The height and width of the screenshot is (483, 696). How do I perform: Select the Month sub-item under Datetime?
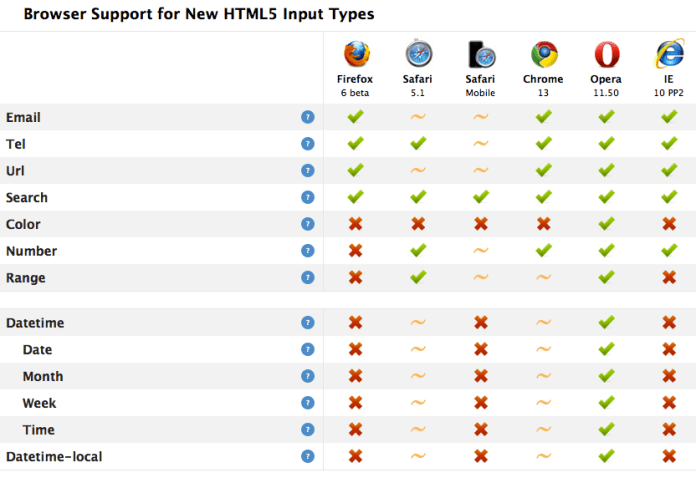43,377
